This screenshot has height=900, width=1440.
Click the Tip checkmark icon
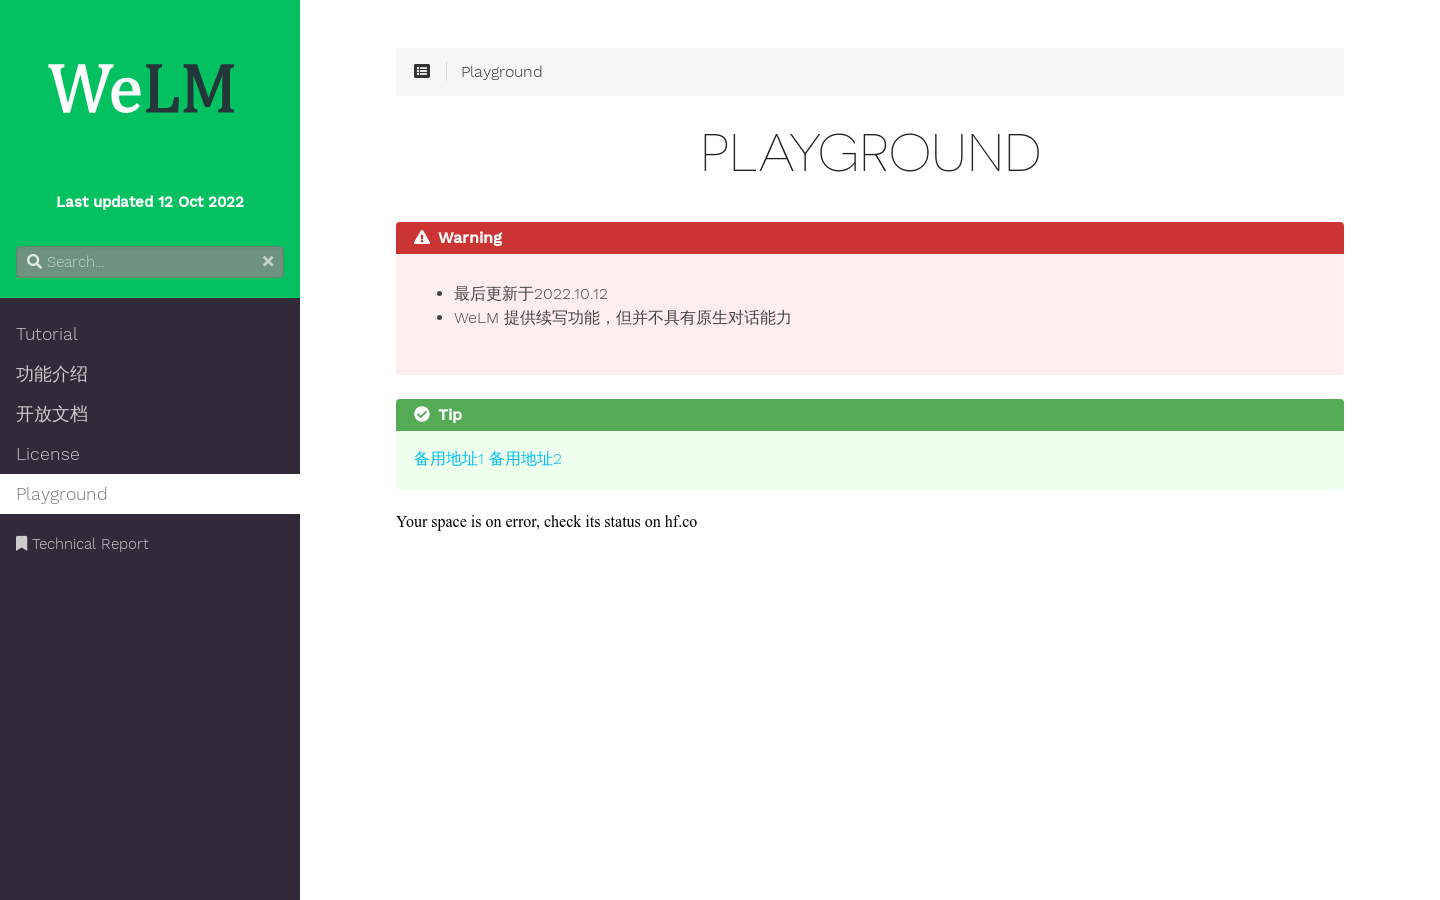[x=422, y=414]
